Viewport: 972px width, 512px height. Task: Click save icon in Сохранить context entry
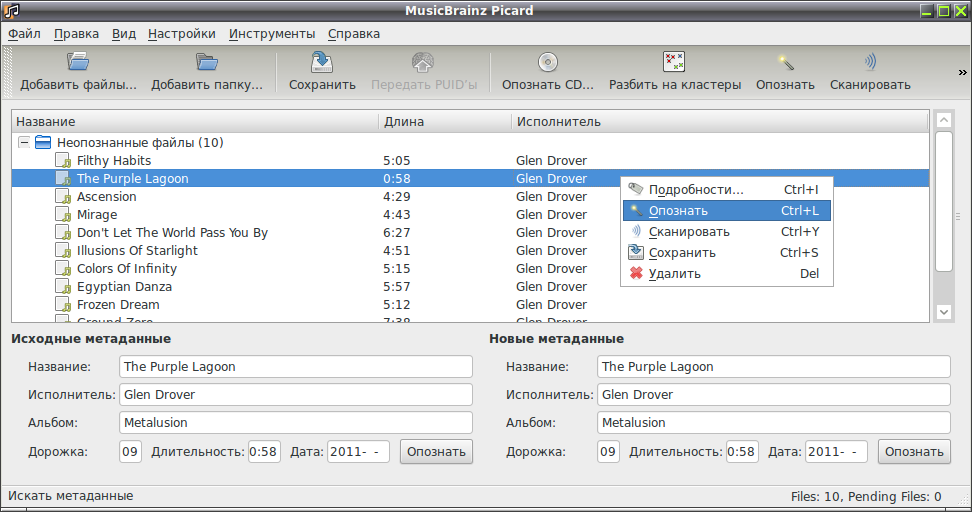tap(635, 252)
